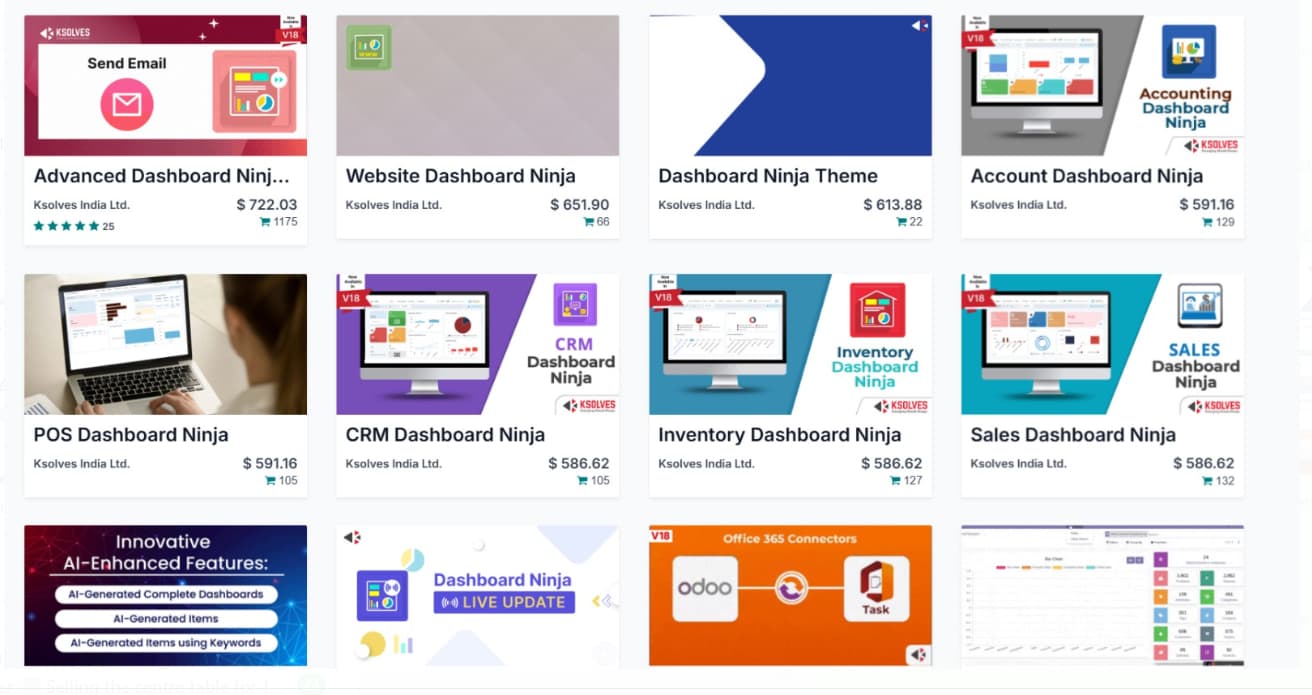Click the Account Dashboard Ninja title
This screenshot has height=695, width=1312.
tap(1087, 176)
